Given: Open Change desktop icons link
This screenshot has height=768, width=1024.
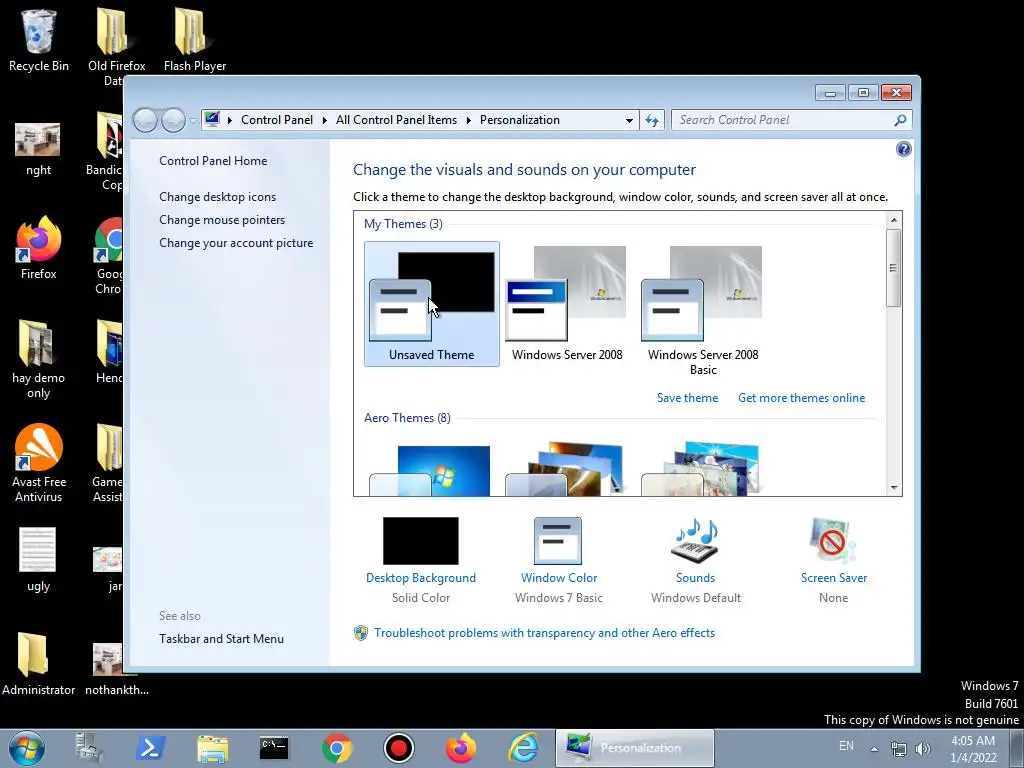Looking at the screenshot, I should (217, 197).
